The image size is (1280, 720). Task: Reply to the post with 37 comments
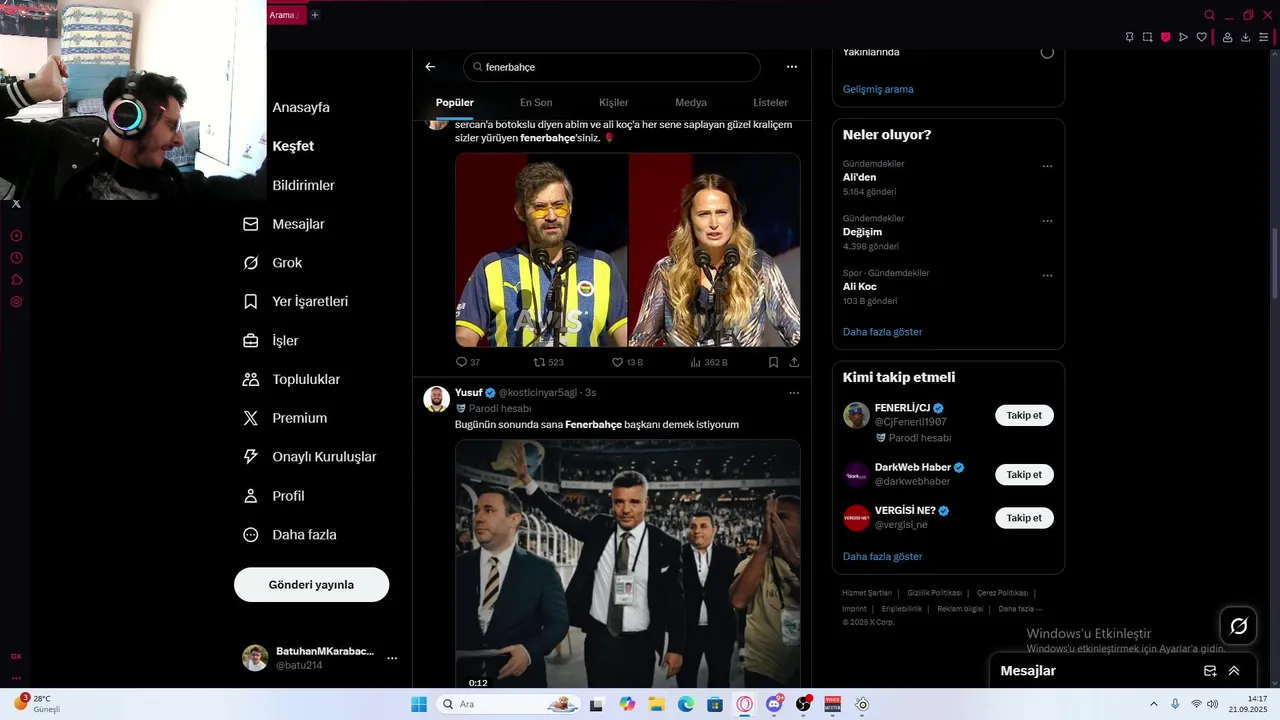[467, 362]
